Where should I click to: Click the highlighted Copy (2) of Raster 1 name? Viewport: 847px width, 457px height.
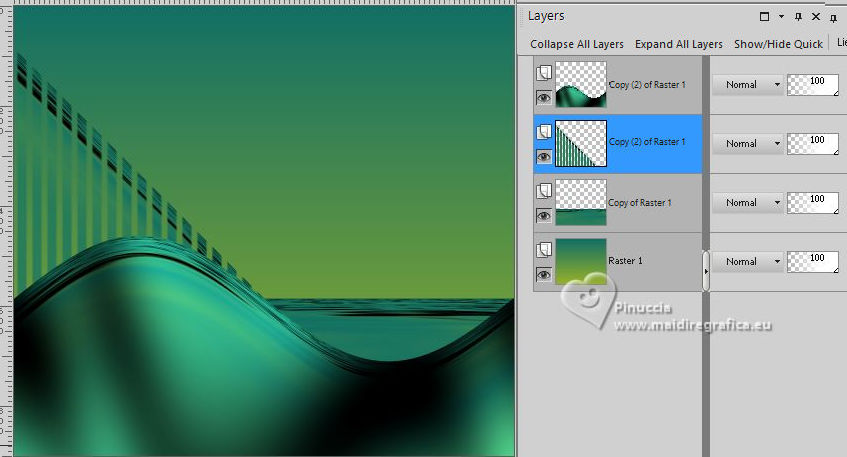[647, 142]
